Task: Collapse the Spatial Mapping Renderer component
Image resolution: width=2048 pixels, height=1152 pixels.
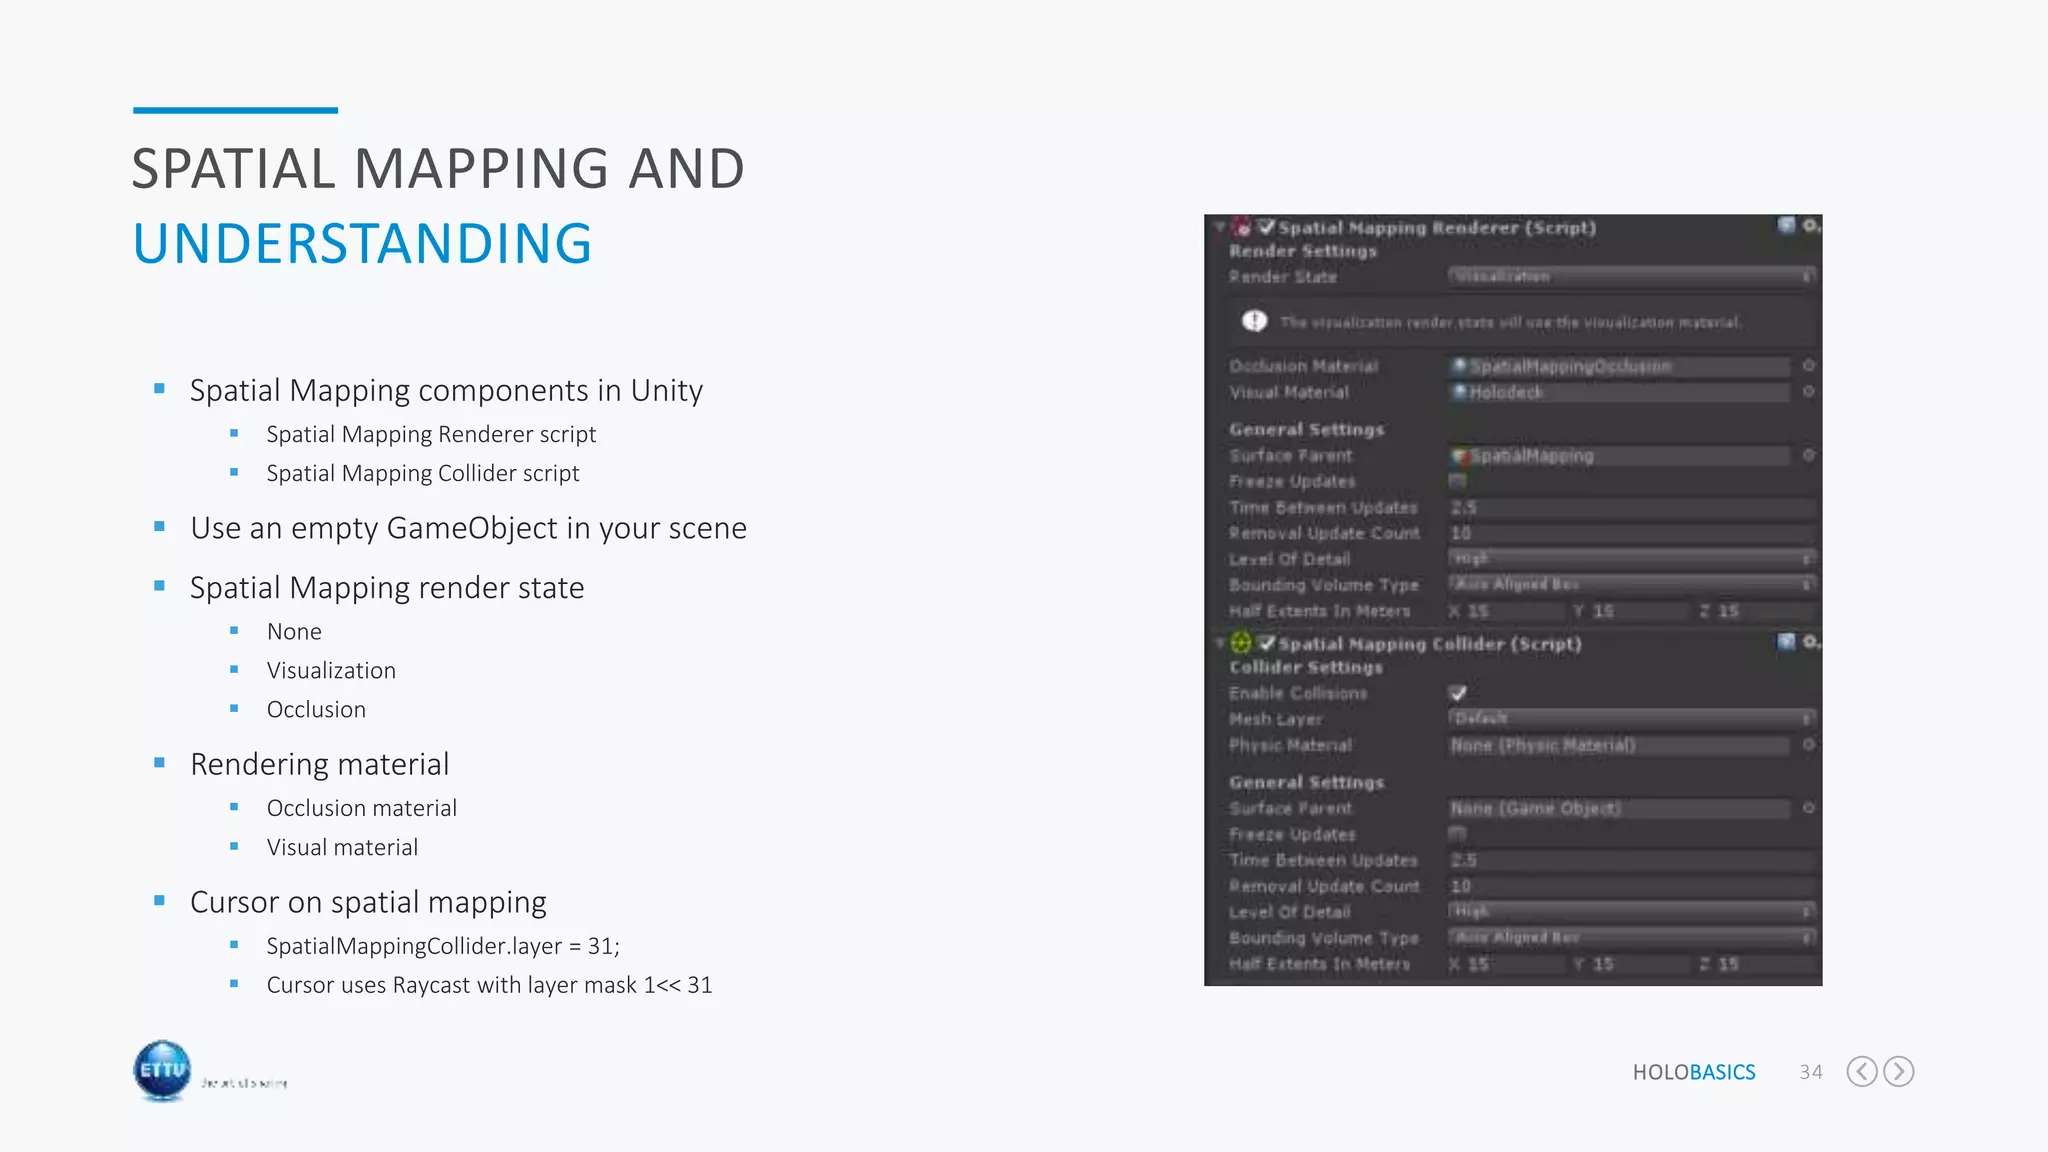Action: pos(1219,227)
